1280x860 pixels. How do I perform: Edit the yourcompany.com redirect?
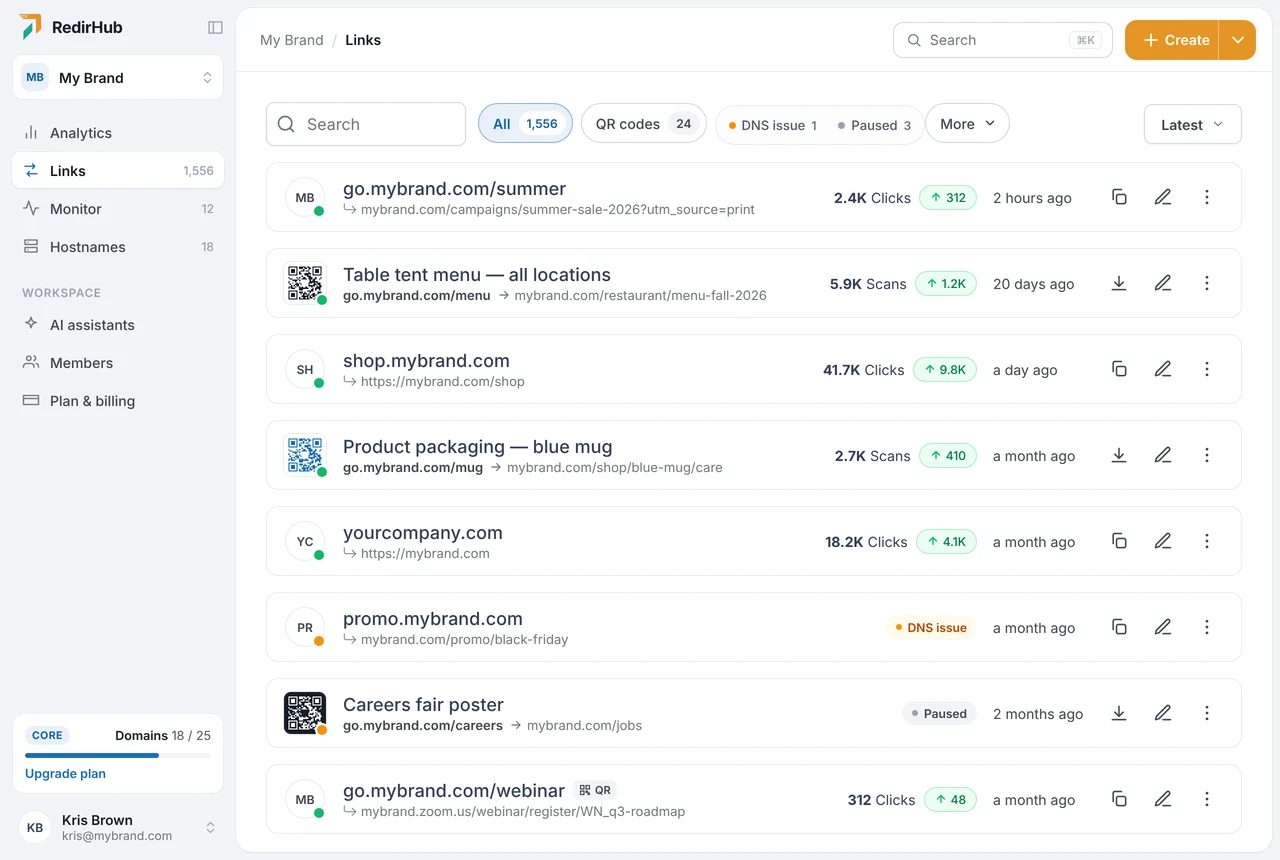click(1163, 541)
